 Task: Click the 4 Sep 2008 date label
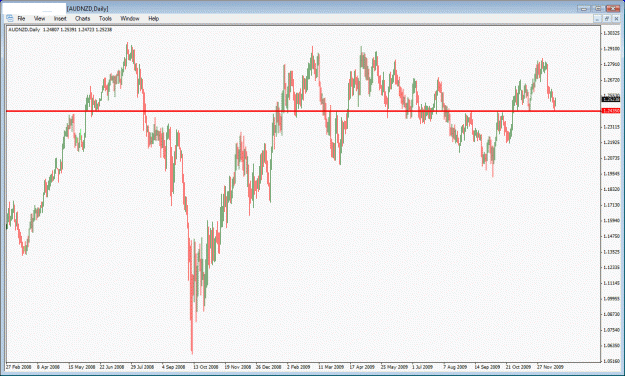tap(174, 367)
